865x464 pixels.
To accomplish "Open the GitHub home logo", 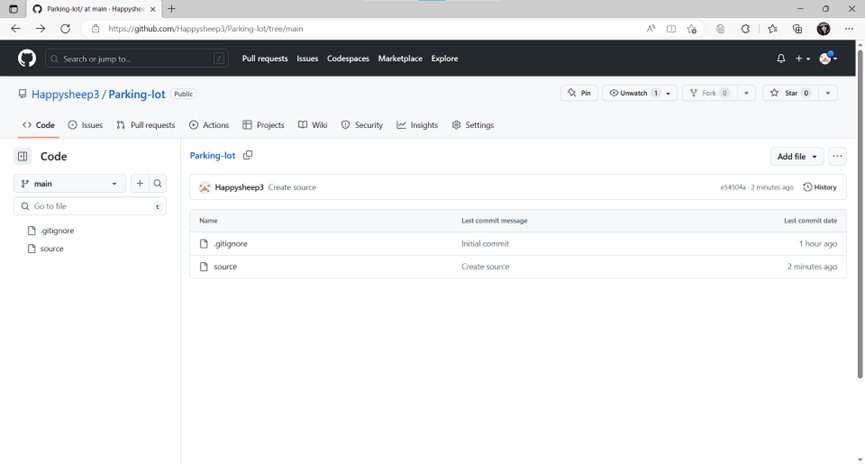I will click(x=26, y=58).
